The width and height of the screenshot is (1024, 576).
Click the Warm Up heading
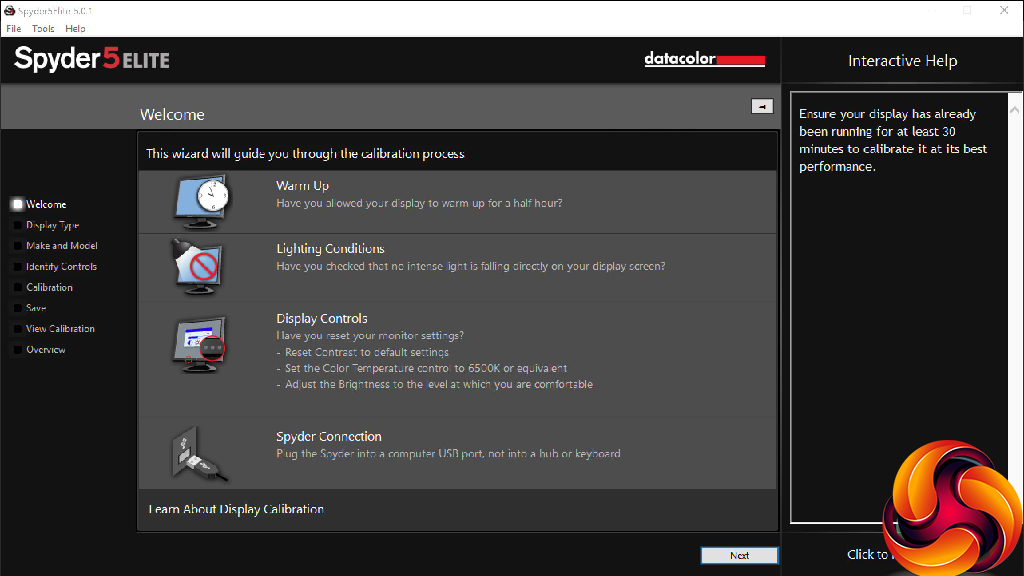pyautogui.click(x=302, y=185)
